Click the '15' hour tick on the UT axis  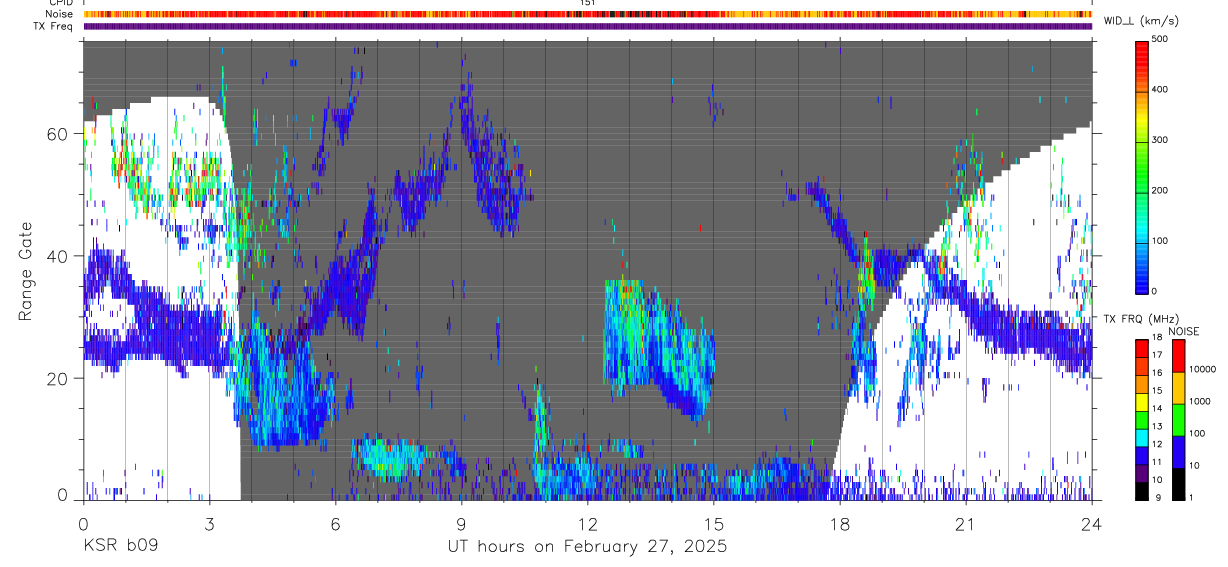714,522
